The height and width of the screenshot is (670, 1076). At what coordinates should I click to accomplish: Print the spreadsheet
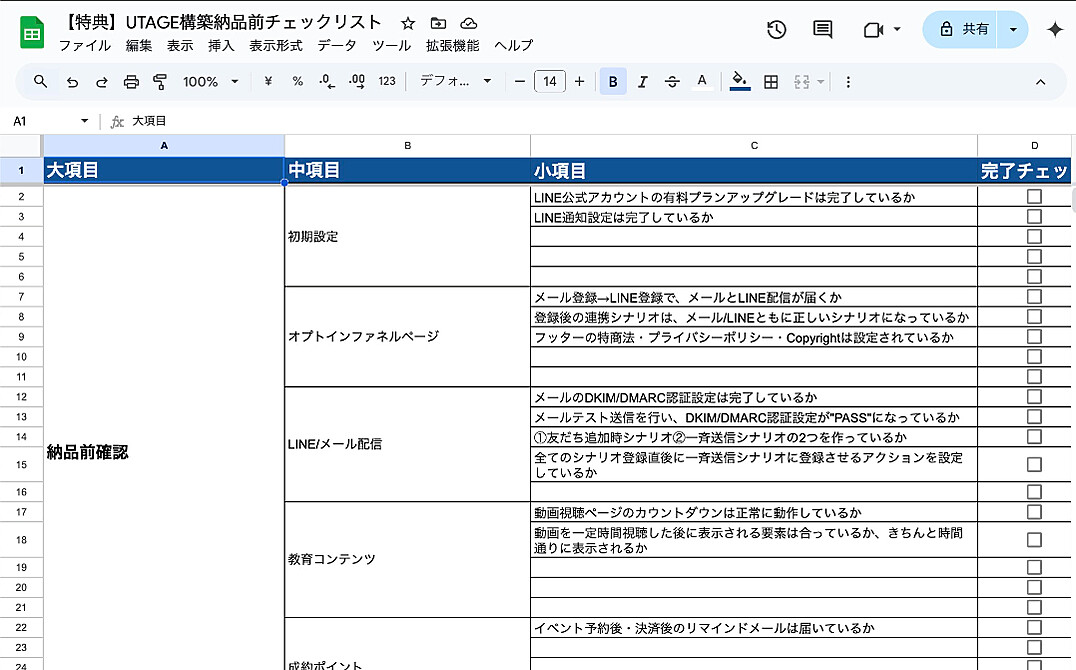coord(131,82)
